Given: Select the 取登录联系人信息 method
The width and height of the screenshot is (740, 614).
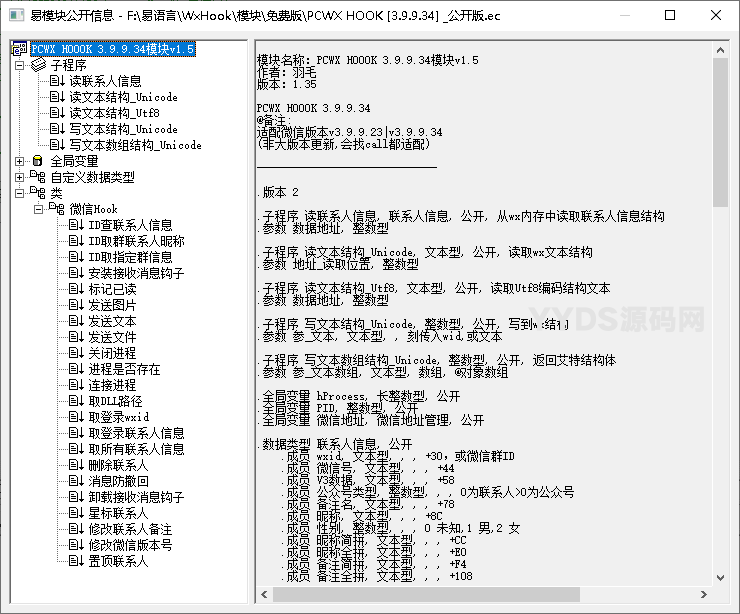Looking at the screenshot, I should pos(136,433).
